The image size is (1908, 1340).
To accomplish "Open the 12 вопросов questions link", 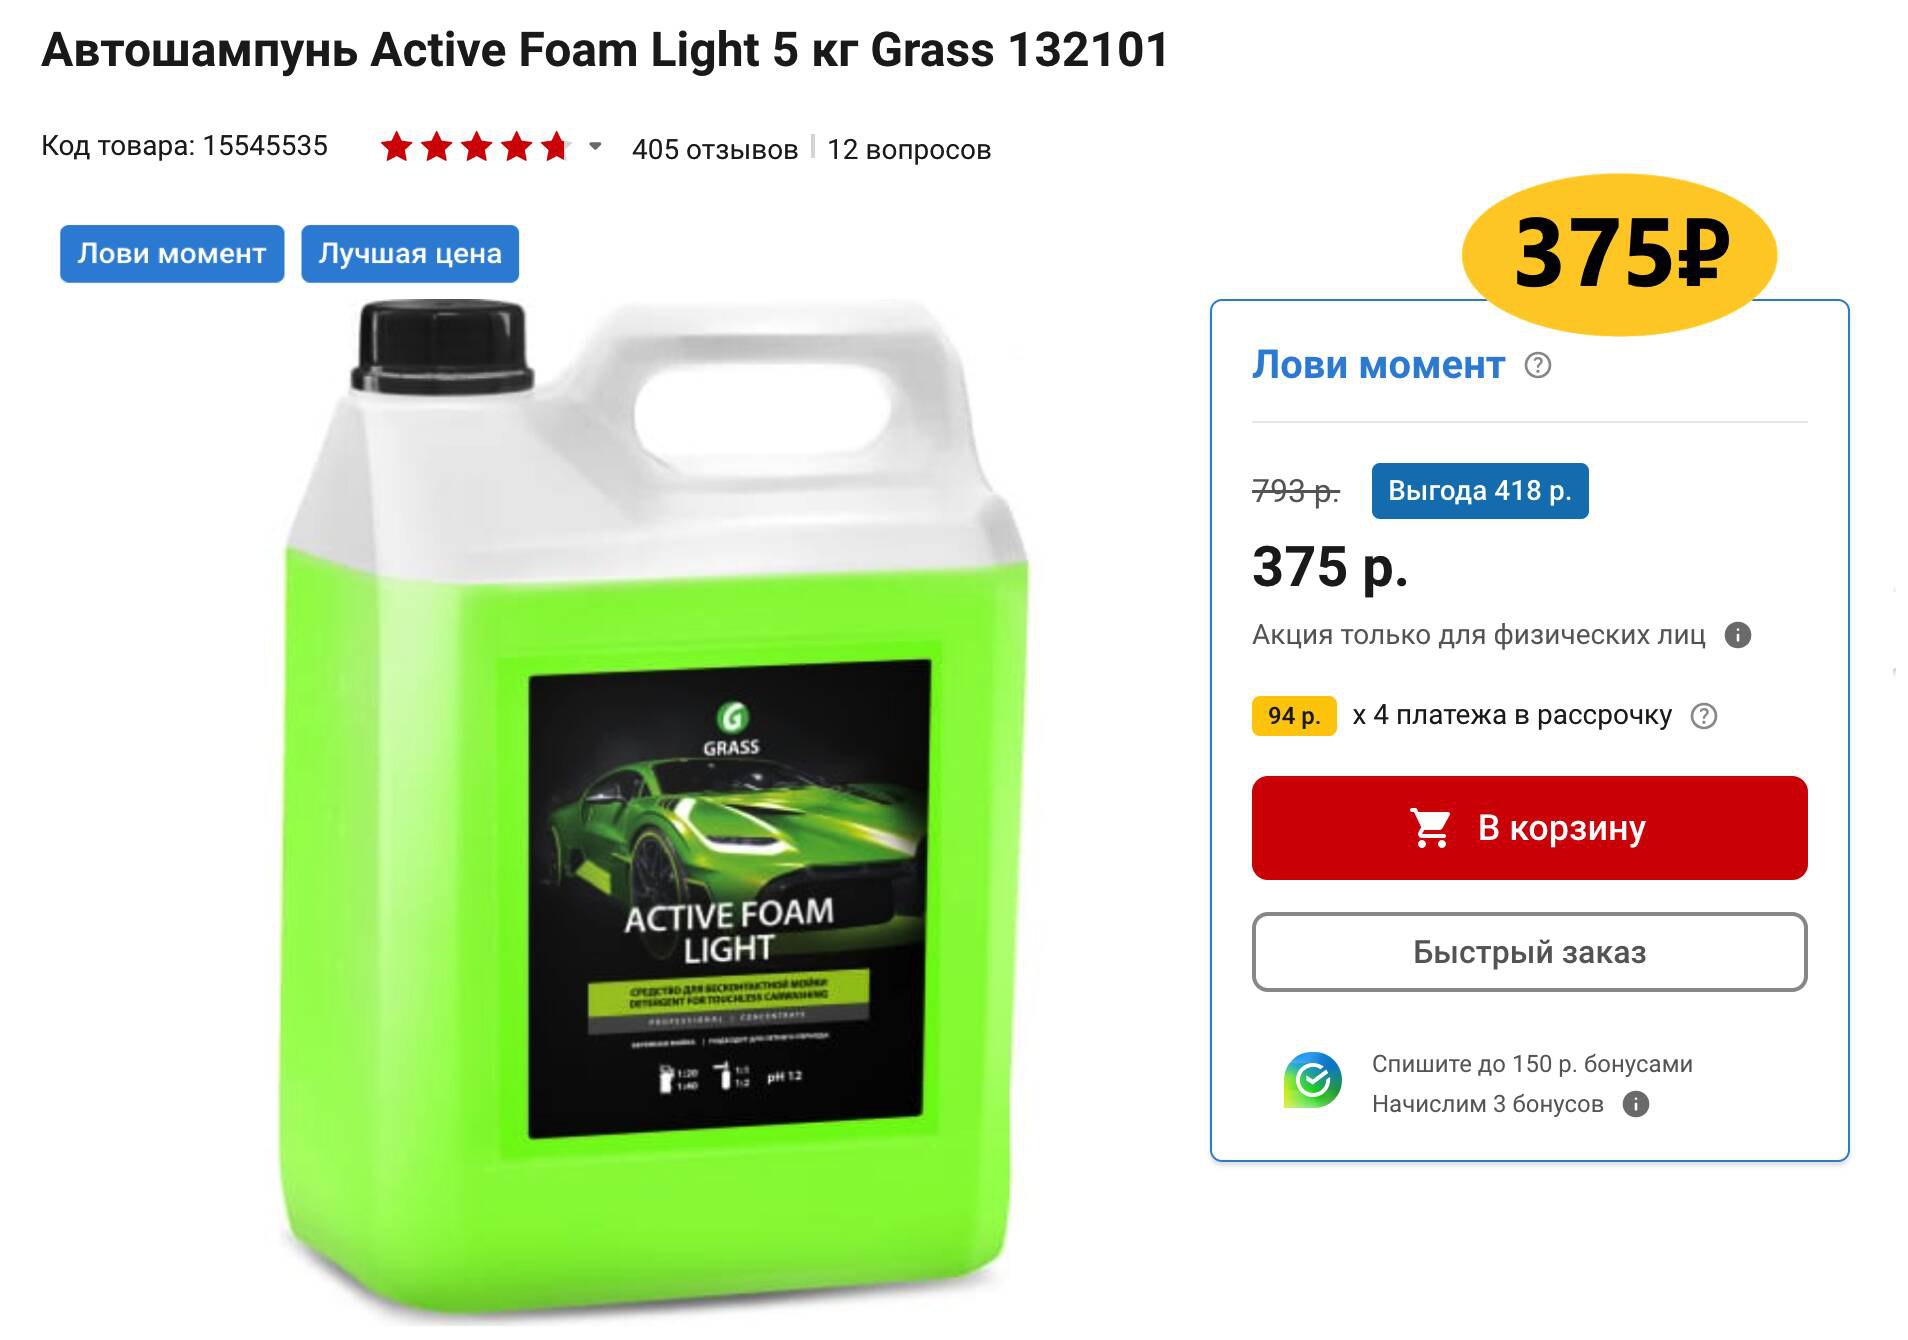I will 909,149.
